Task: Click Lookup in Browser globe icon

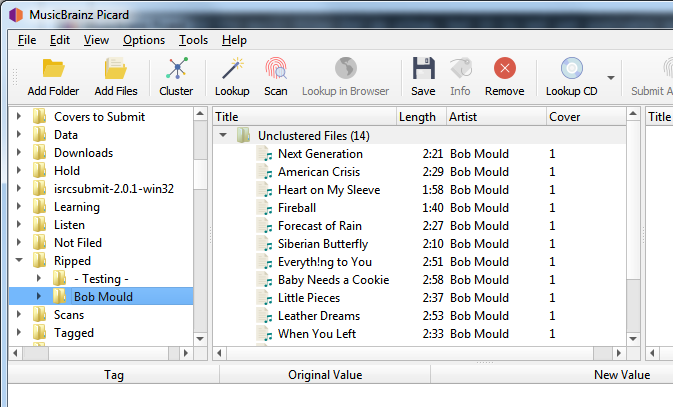Action: (x=346, y=68)
